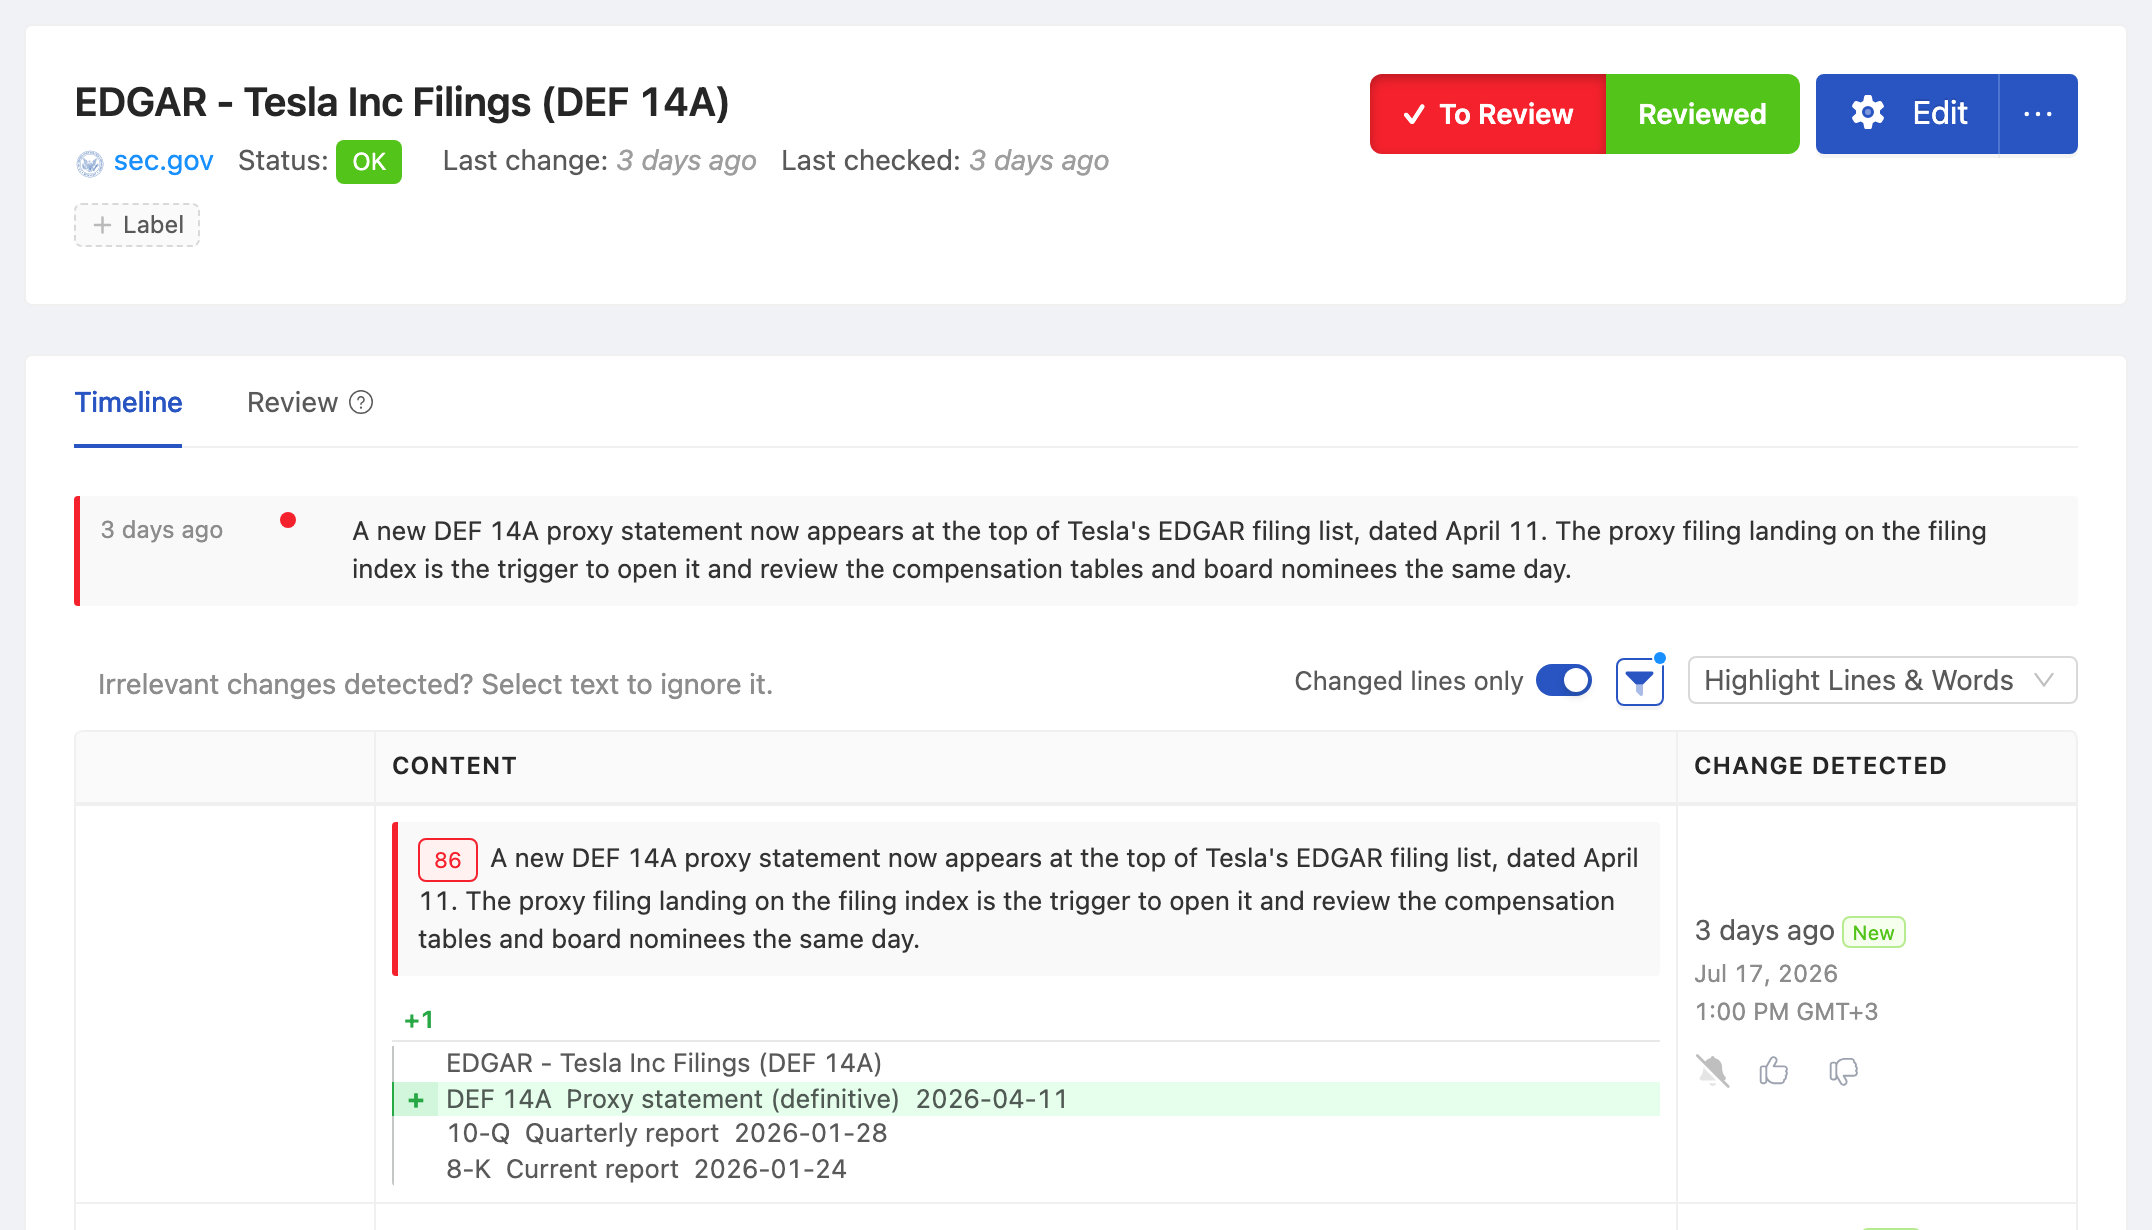The image size is (2152, 1230).
Task: Open Highlight Lines & Words dropdown
Action: pos(1882,681)
